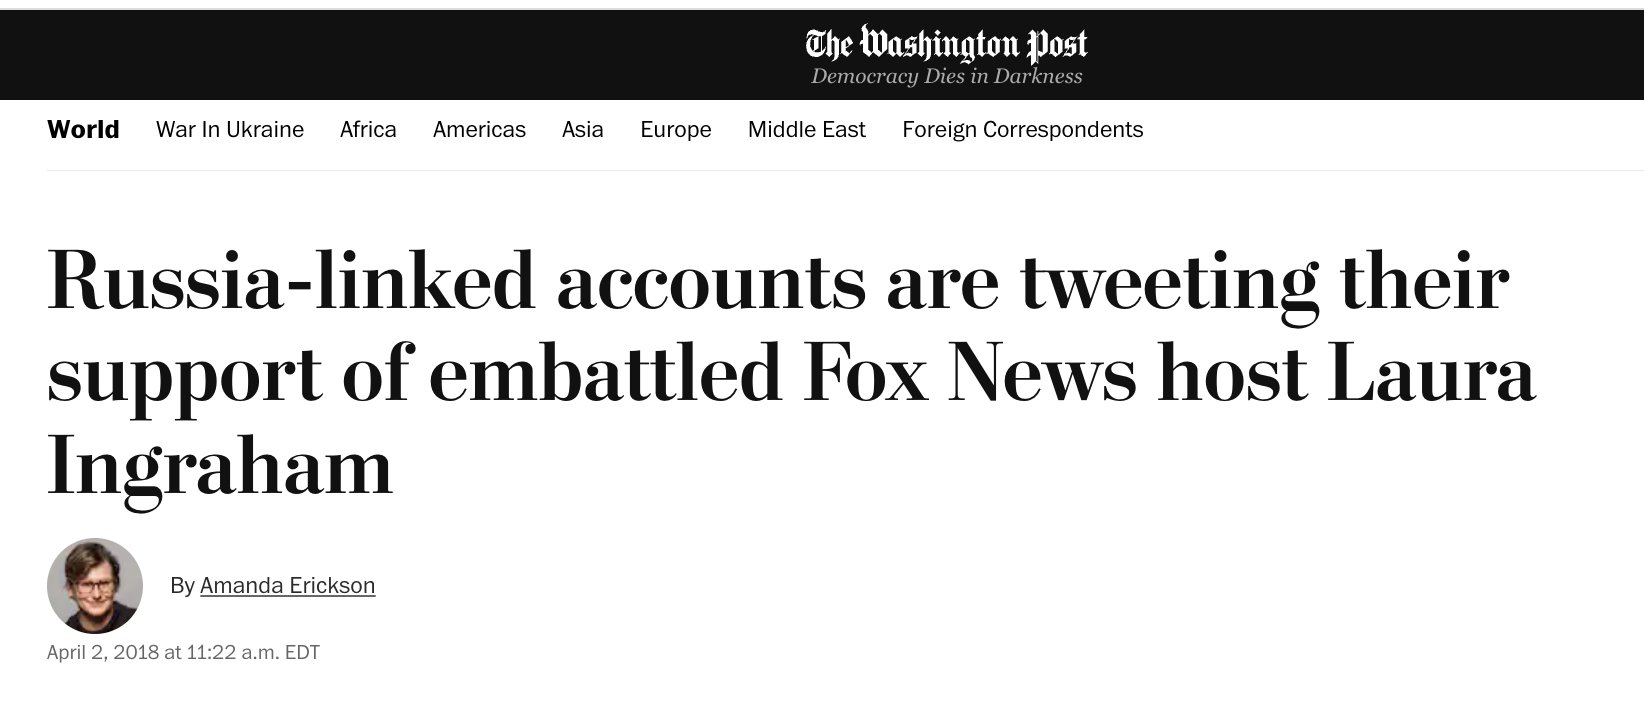Viewport: 1644px width, 710px height.
Task: Switch to the Asia section
Action: point(582,130)
